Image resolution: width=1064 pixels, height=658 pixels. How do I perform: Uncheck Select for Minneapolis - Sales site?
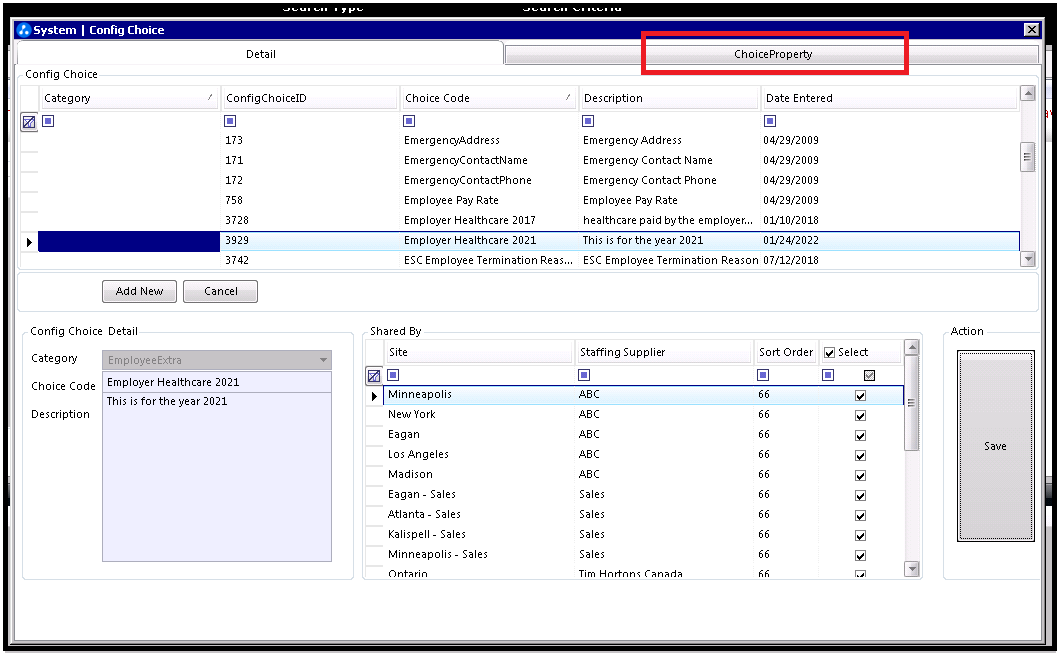click(x=860, y=556)
